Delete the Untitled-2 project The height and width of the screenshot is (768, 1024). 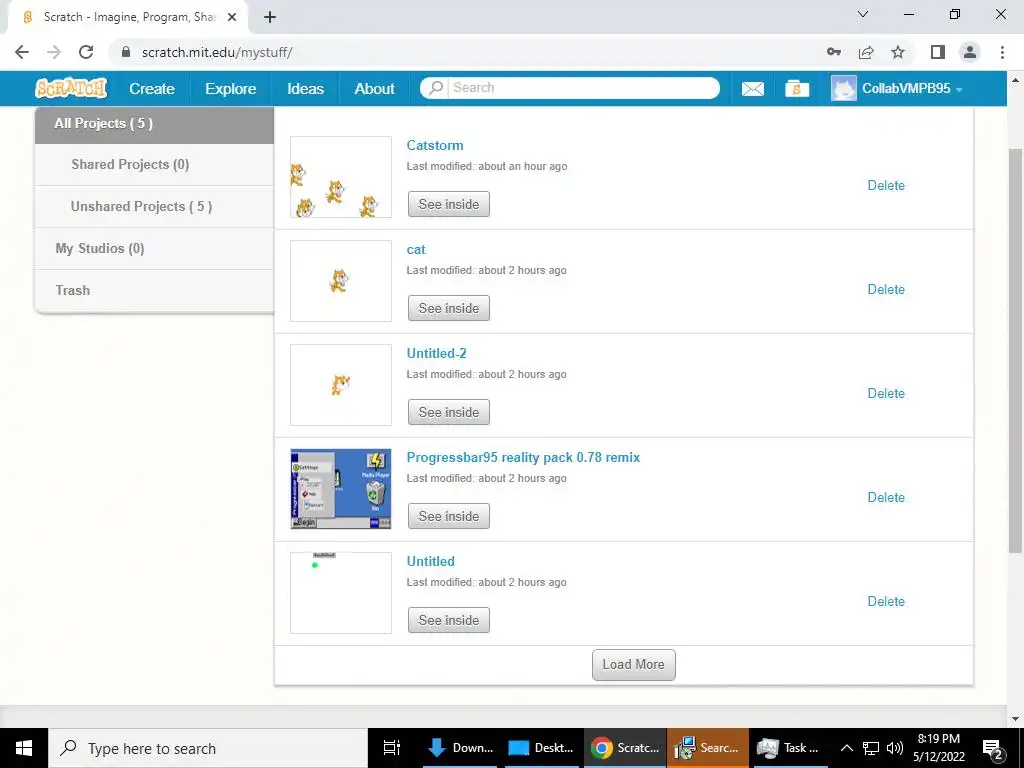pyautogui.click(x=886, y=393)
